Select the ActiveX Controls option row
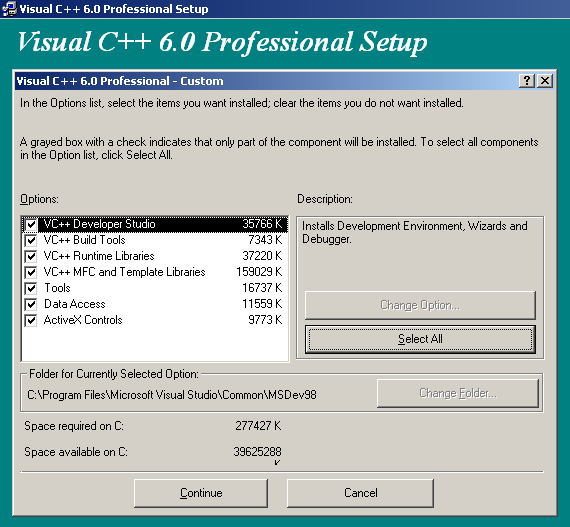 coord(155,320)
